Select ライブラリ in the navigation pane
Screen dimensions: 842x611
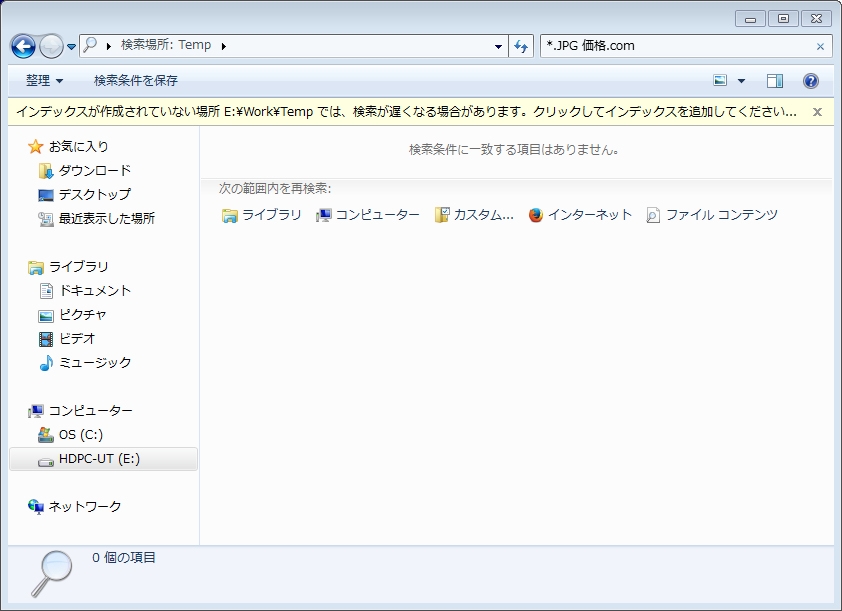[78, 267]
